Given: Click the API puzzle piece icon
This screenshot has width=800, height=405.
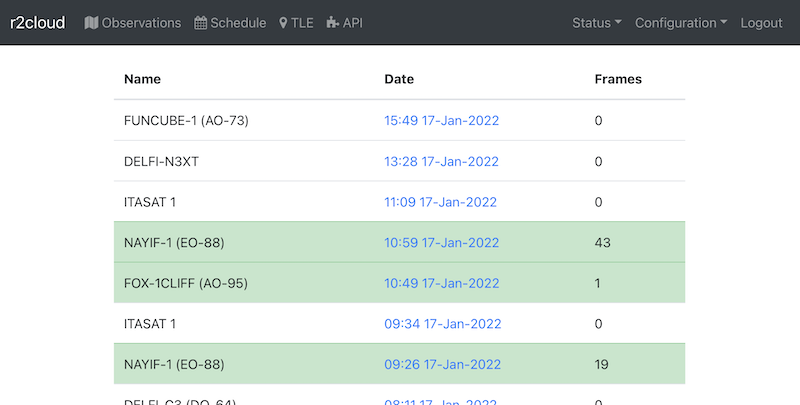Looking at the screenshot, I should (332, 23).
